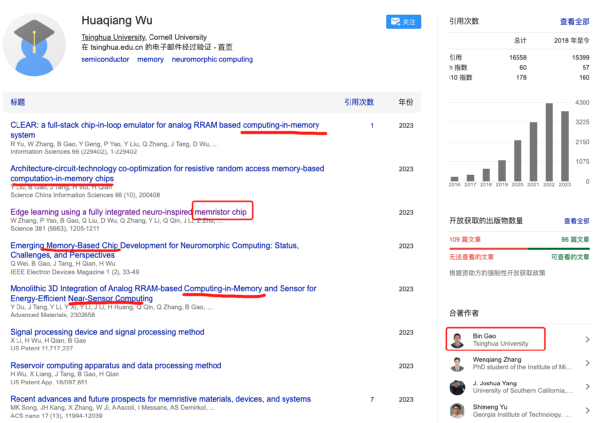This screenshot has height=423, width=602.
Task: View all open-access publications via 查看全部
Action: pyautogui.click(x=576, y=221)
